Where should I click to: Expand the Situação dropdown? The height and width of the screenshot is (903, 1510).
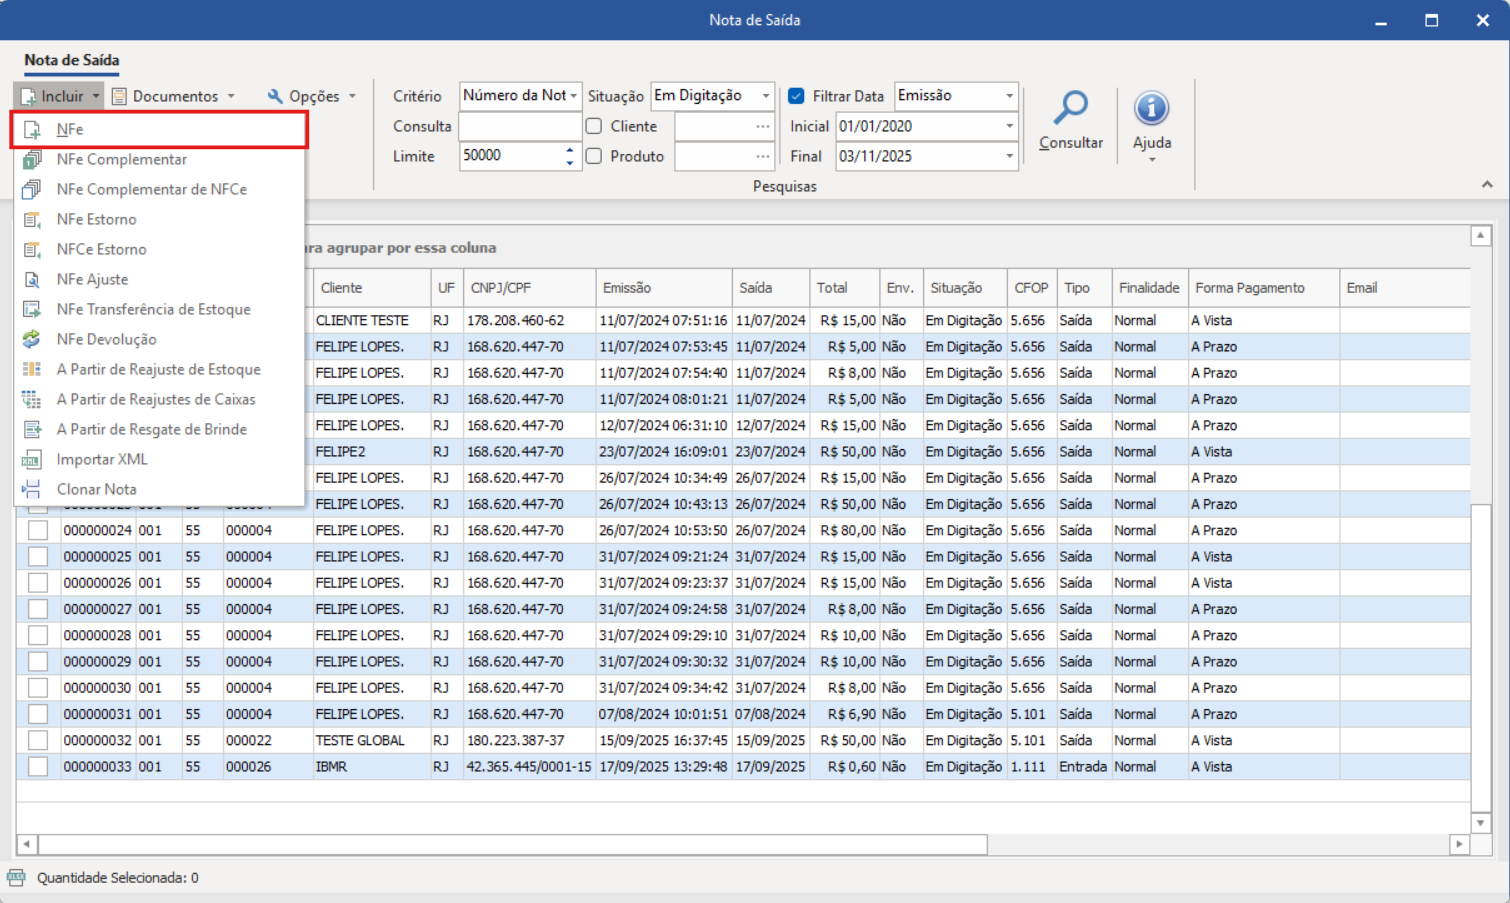[x=765, y=96]
